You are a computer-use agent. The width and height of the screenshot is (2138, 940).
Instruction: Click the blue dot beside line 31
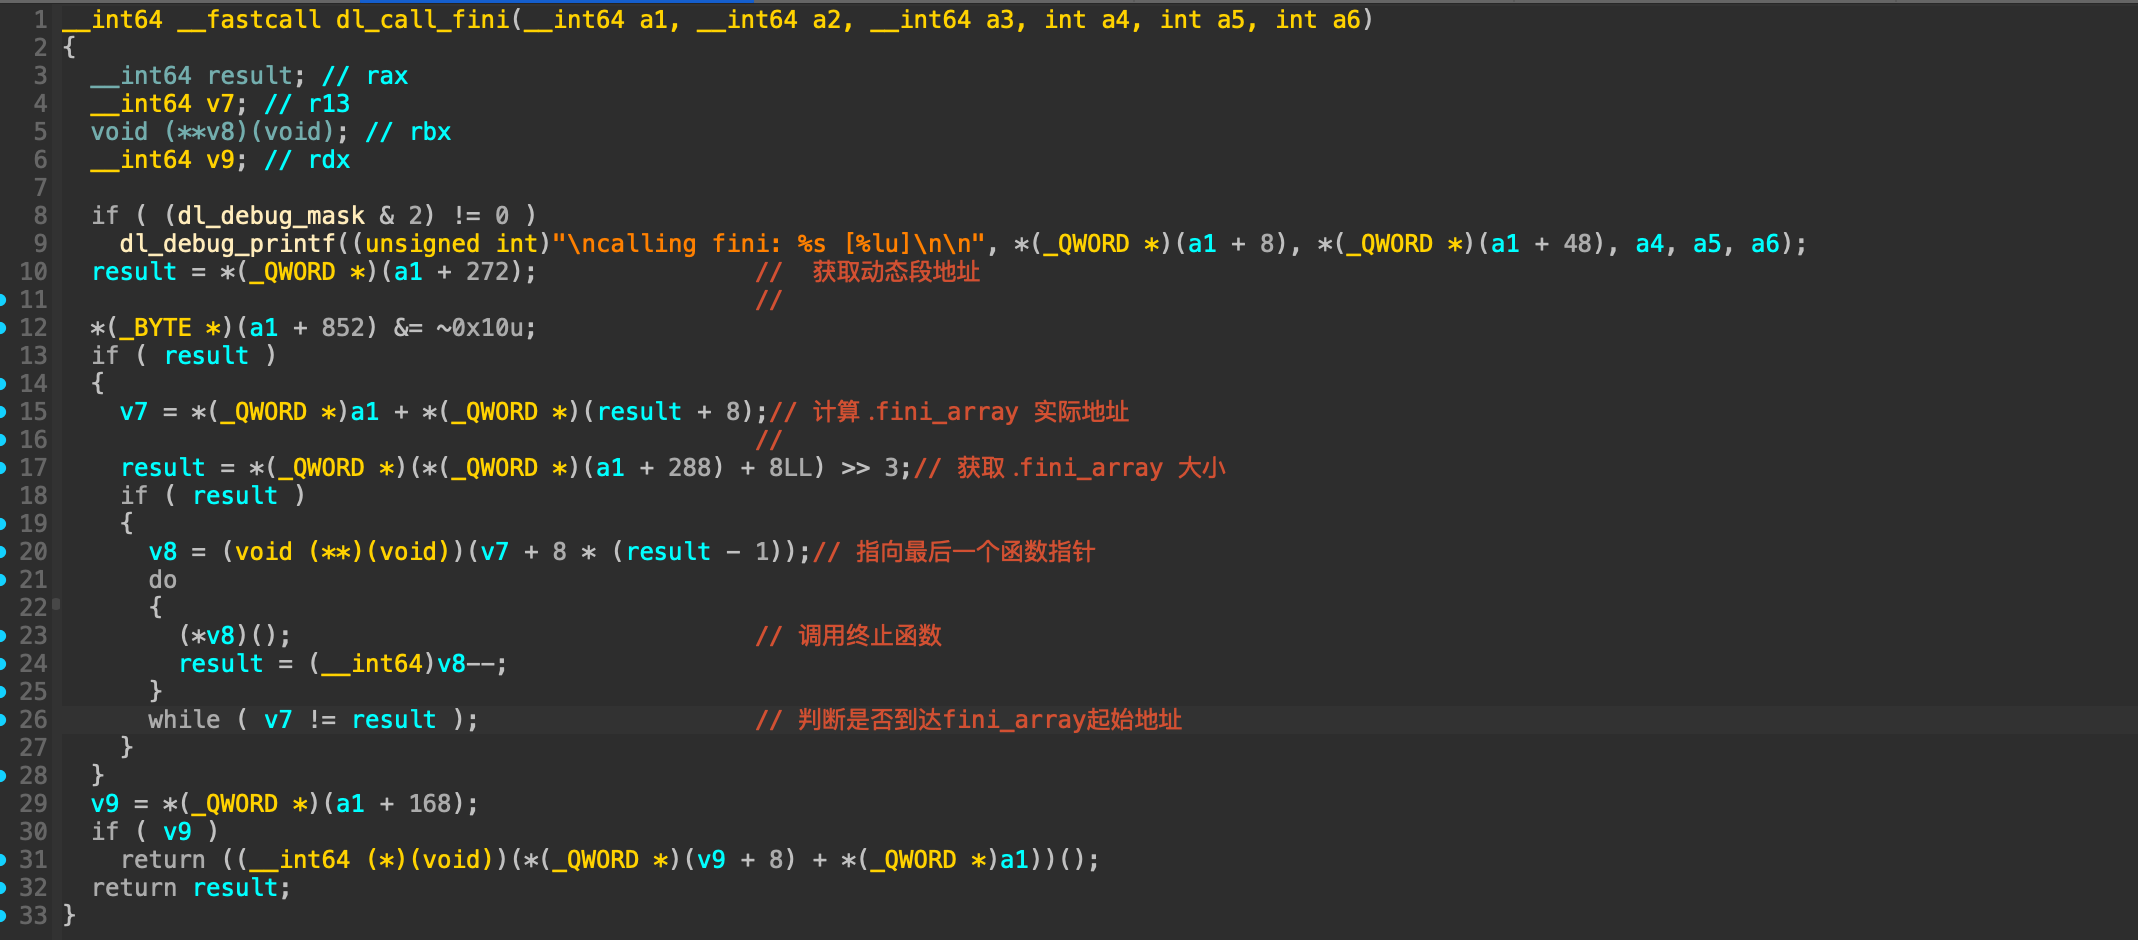3,860
